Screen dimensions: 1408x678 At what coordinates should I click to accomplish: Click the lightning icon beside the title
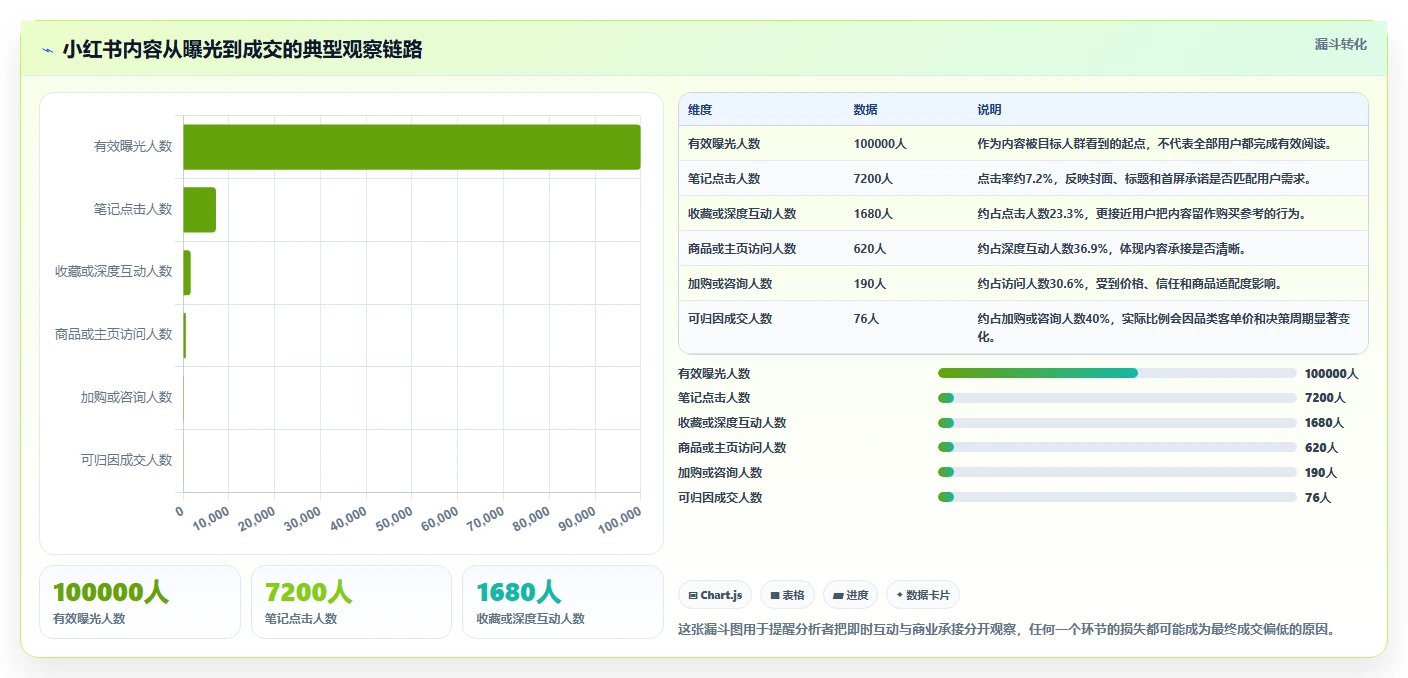click(47, 50)
